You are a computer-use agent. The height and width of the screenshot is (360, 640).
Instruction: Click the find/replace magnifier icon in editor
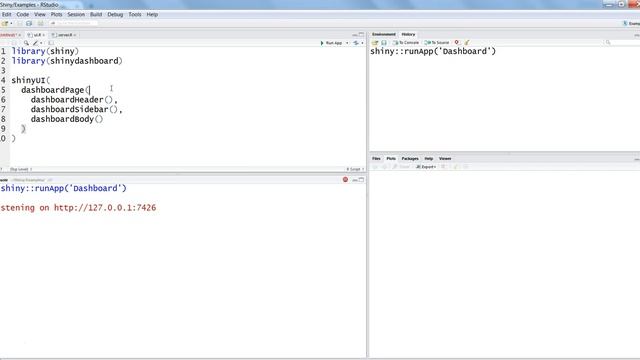tap(26, 43)
